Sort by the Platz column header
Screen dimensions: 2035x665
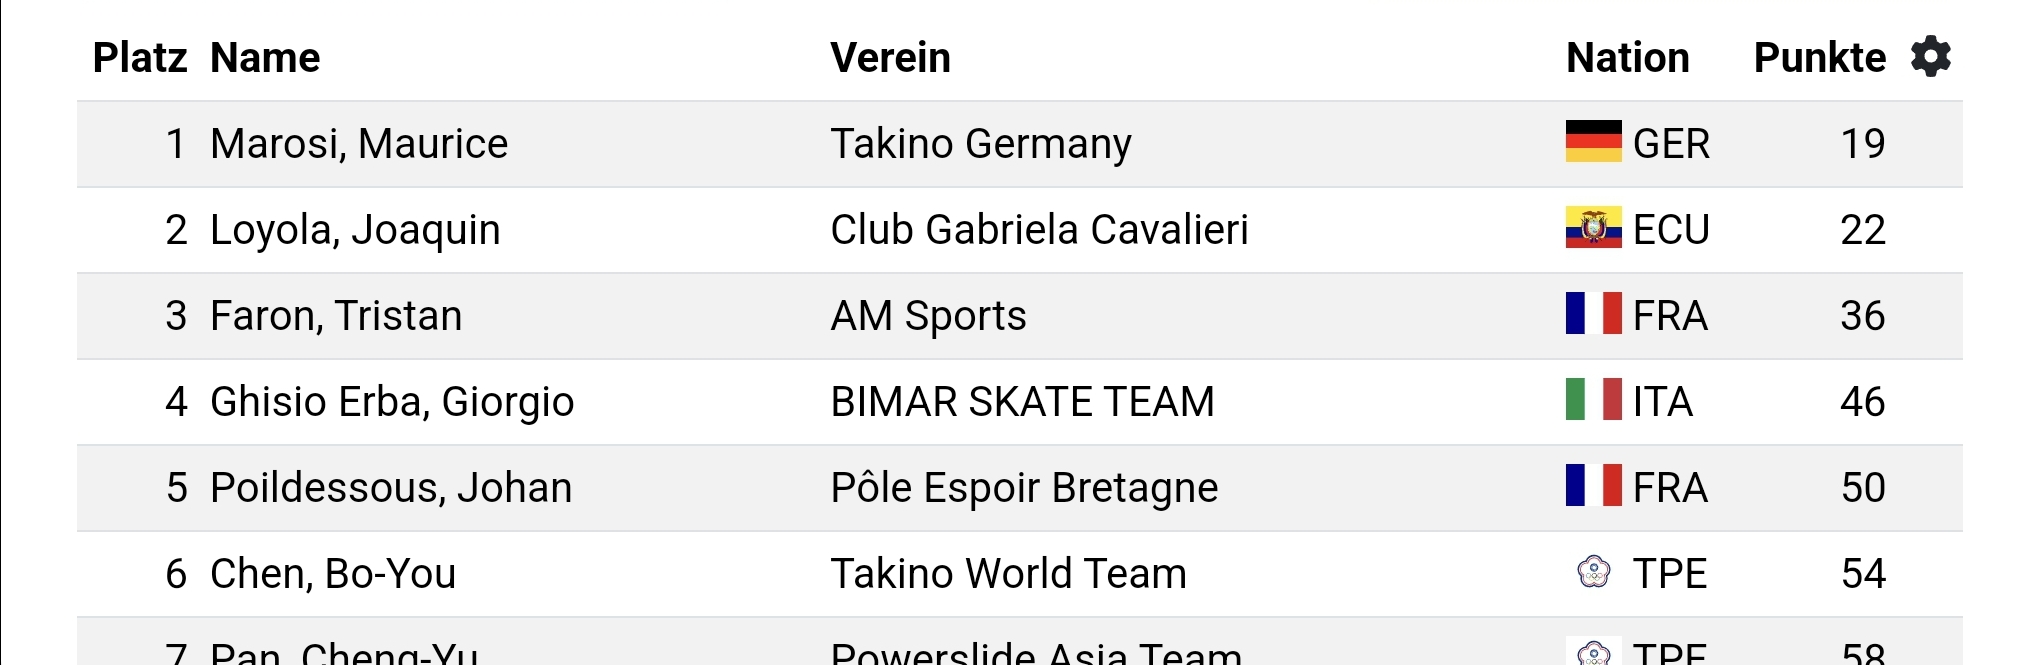click(x=139, y=58)
